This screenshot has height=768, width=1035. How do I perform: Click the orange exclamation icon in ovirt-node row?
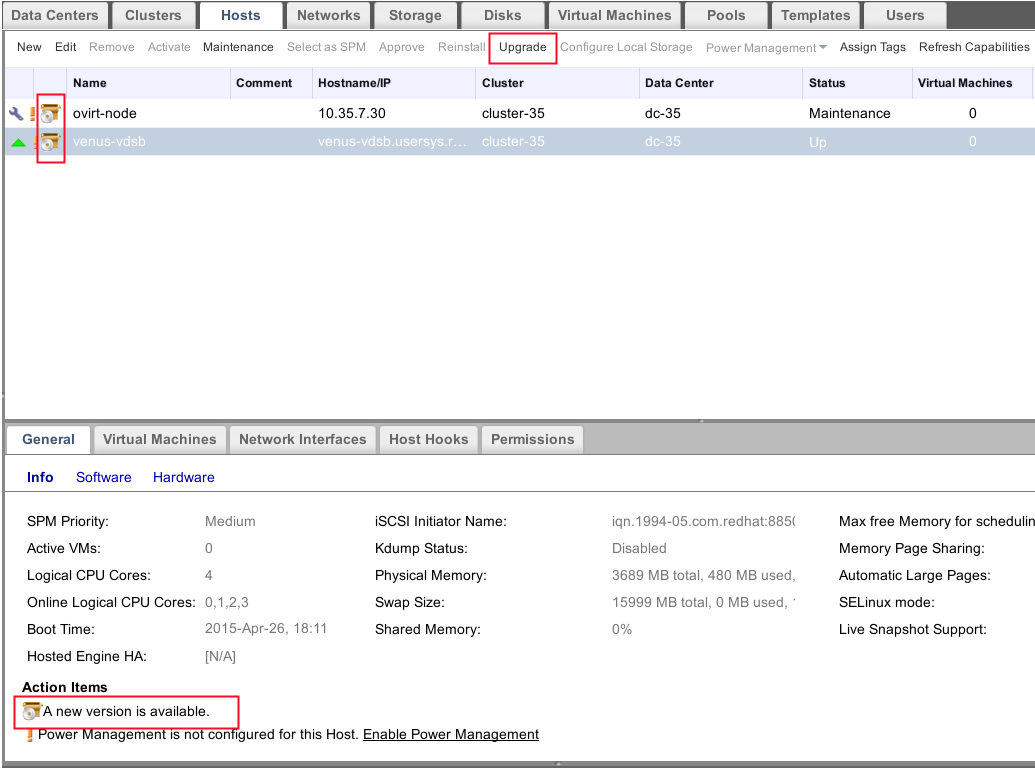coord(33,114)
